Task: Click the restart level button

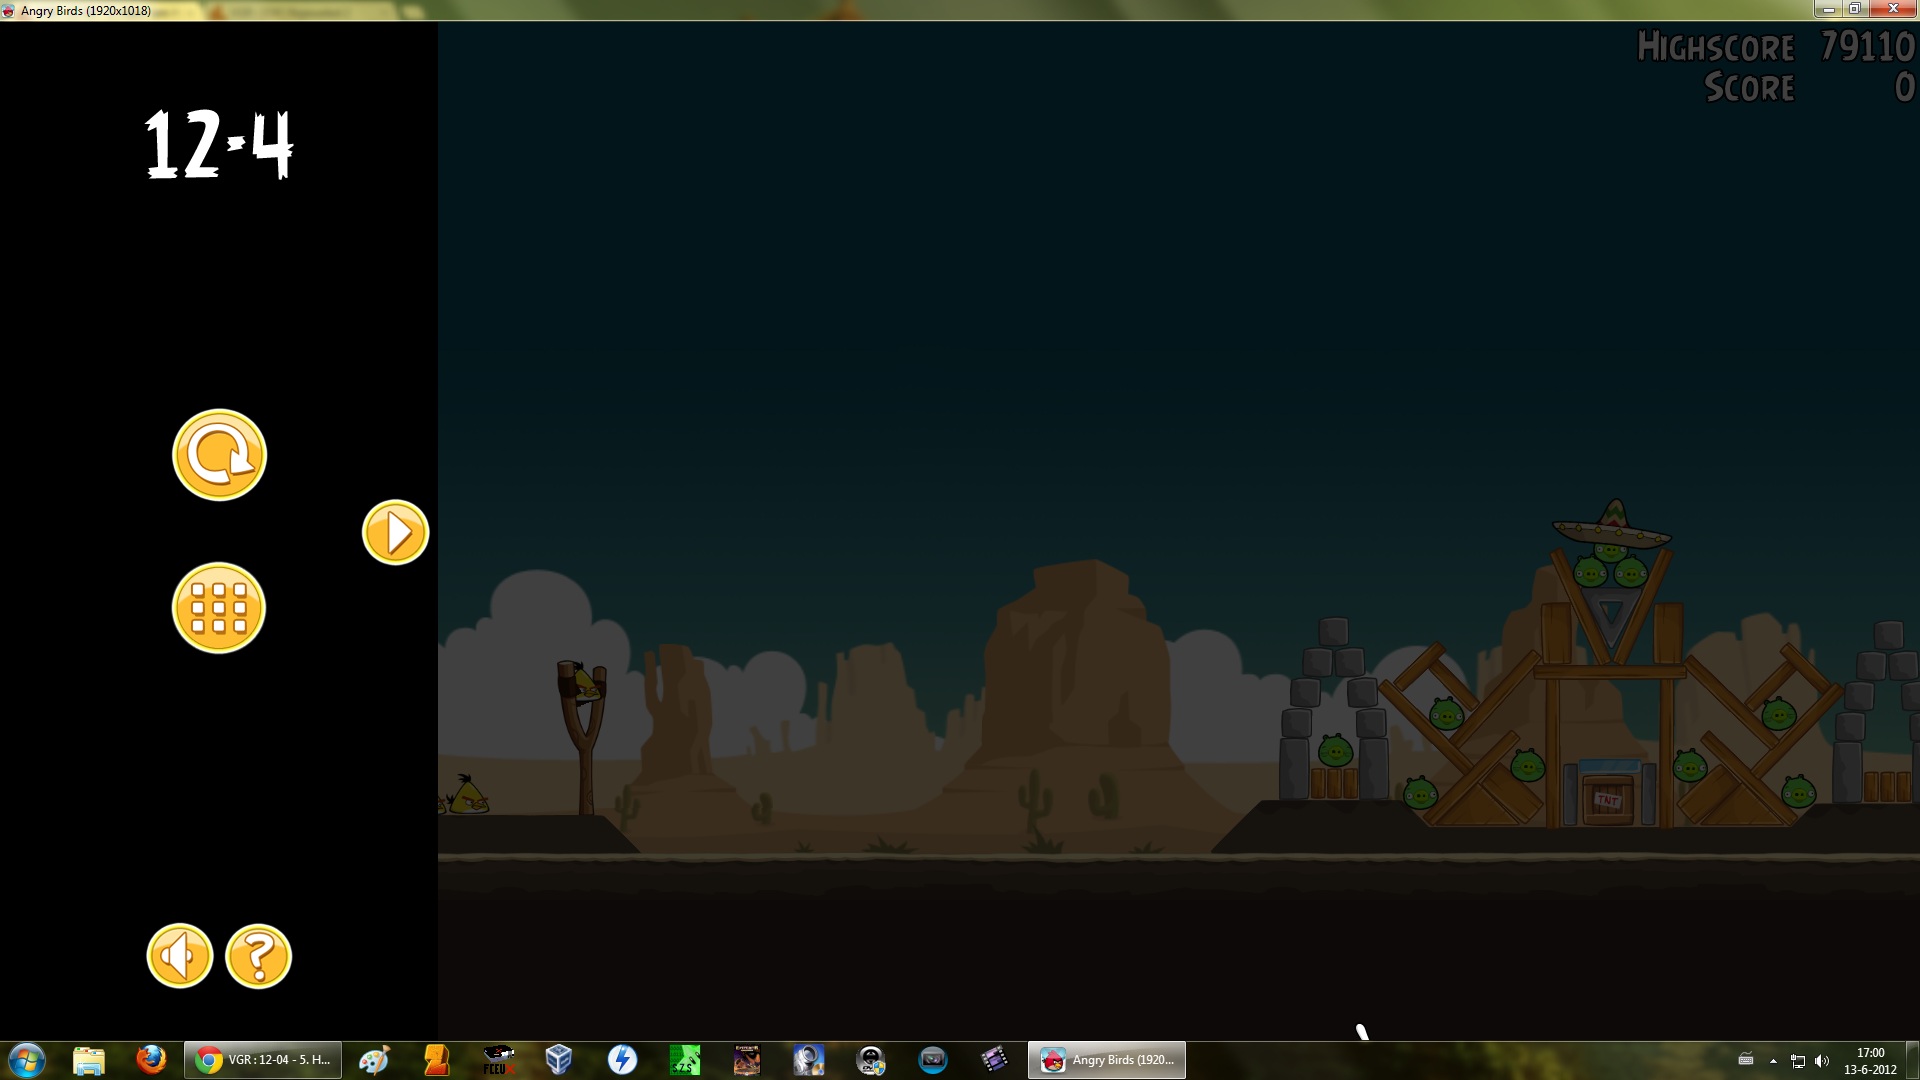Action: (x=219, y=455)
